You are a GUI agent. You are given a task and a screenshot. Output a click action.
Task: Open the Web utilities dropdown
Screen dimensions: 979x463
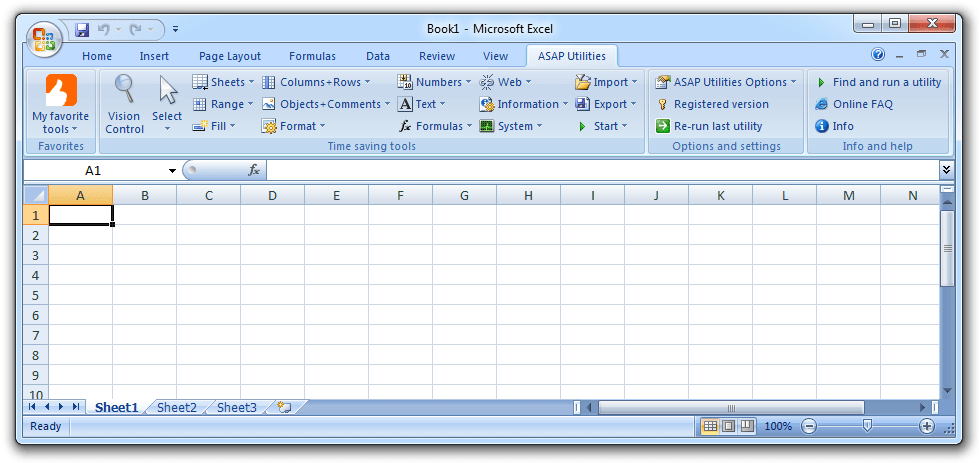point(505,82)
